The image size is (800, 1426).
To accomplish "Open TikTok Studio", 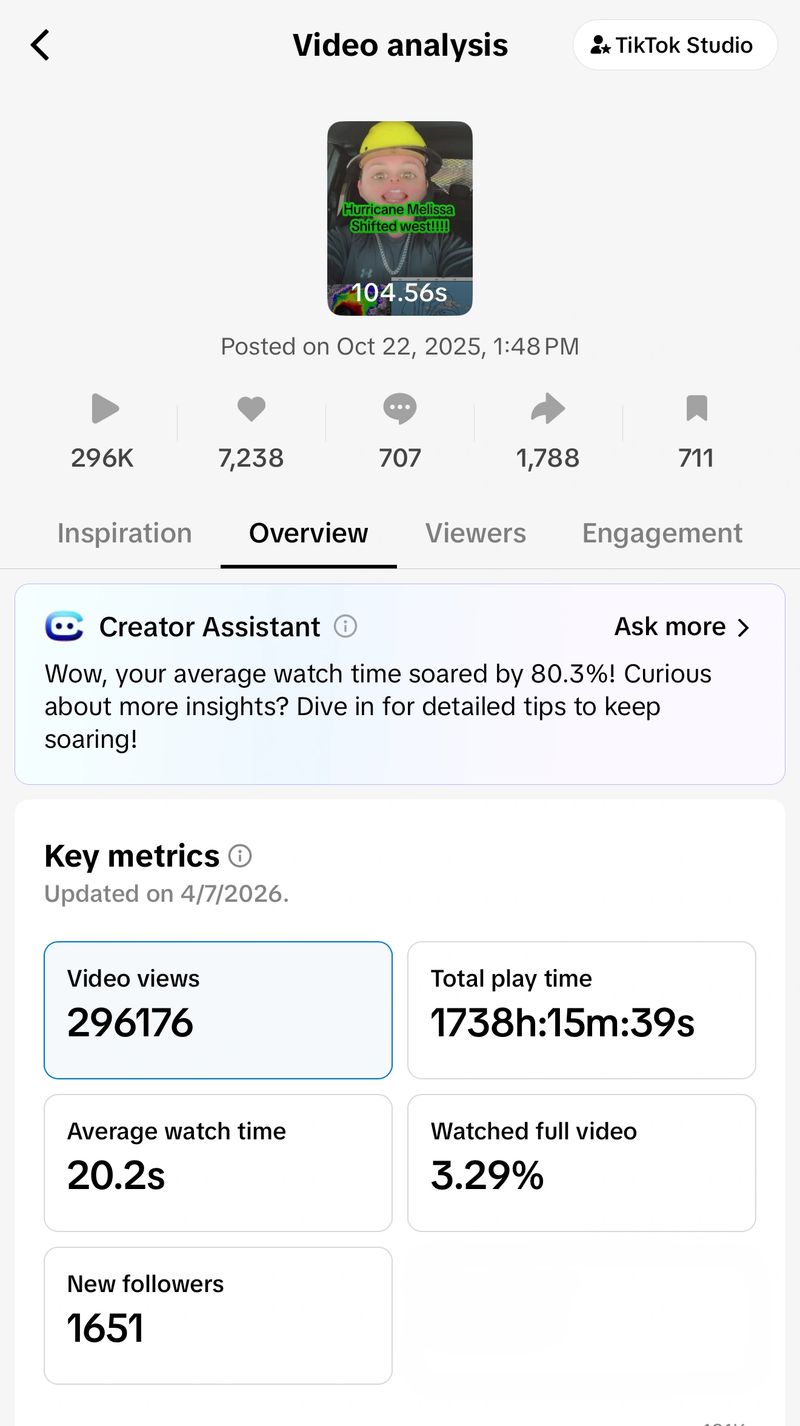I will point(675,45).
